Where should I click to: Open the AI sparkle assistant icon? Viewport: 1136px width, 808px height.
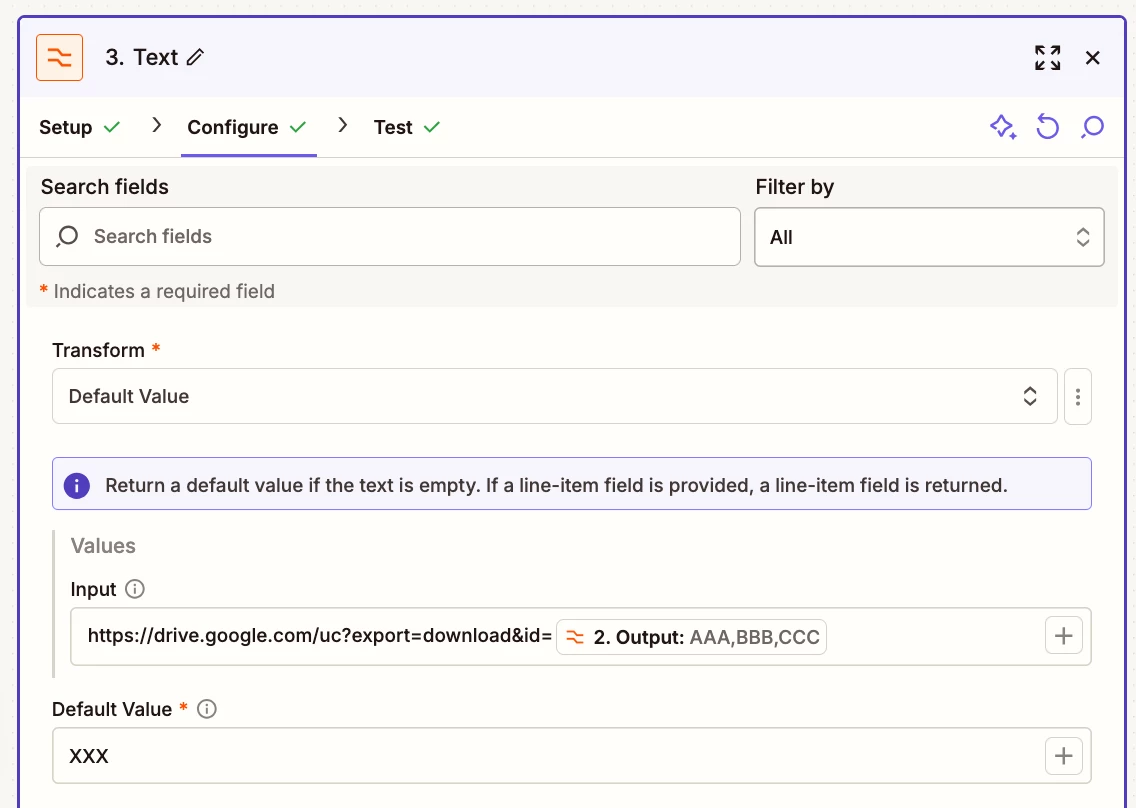[1003, 127]
